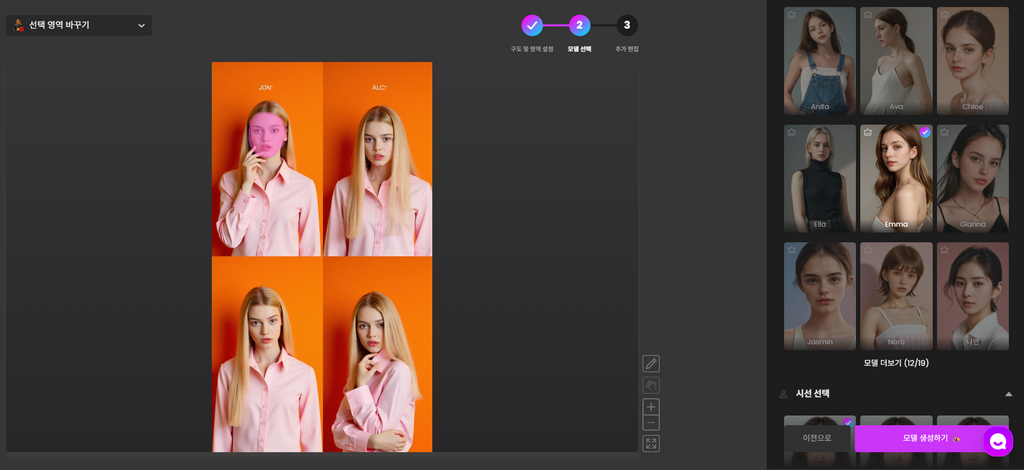Click the step 2 circle indicator

pyautogui.click(x=579, y=25)
